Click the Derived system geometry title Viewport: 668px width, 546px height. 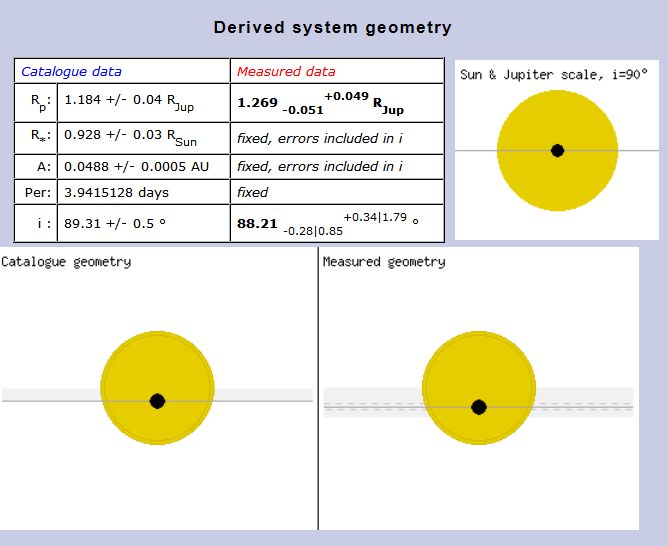click(x=332, y=27)
